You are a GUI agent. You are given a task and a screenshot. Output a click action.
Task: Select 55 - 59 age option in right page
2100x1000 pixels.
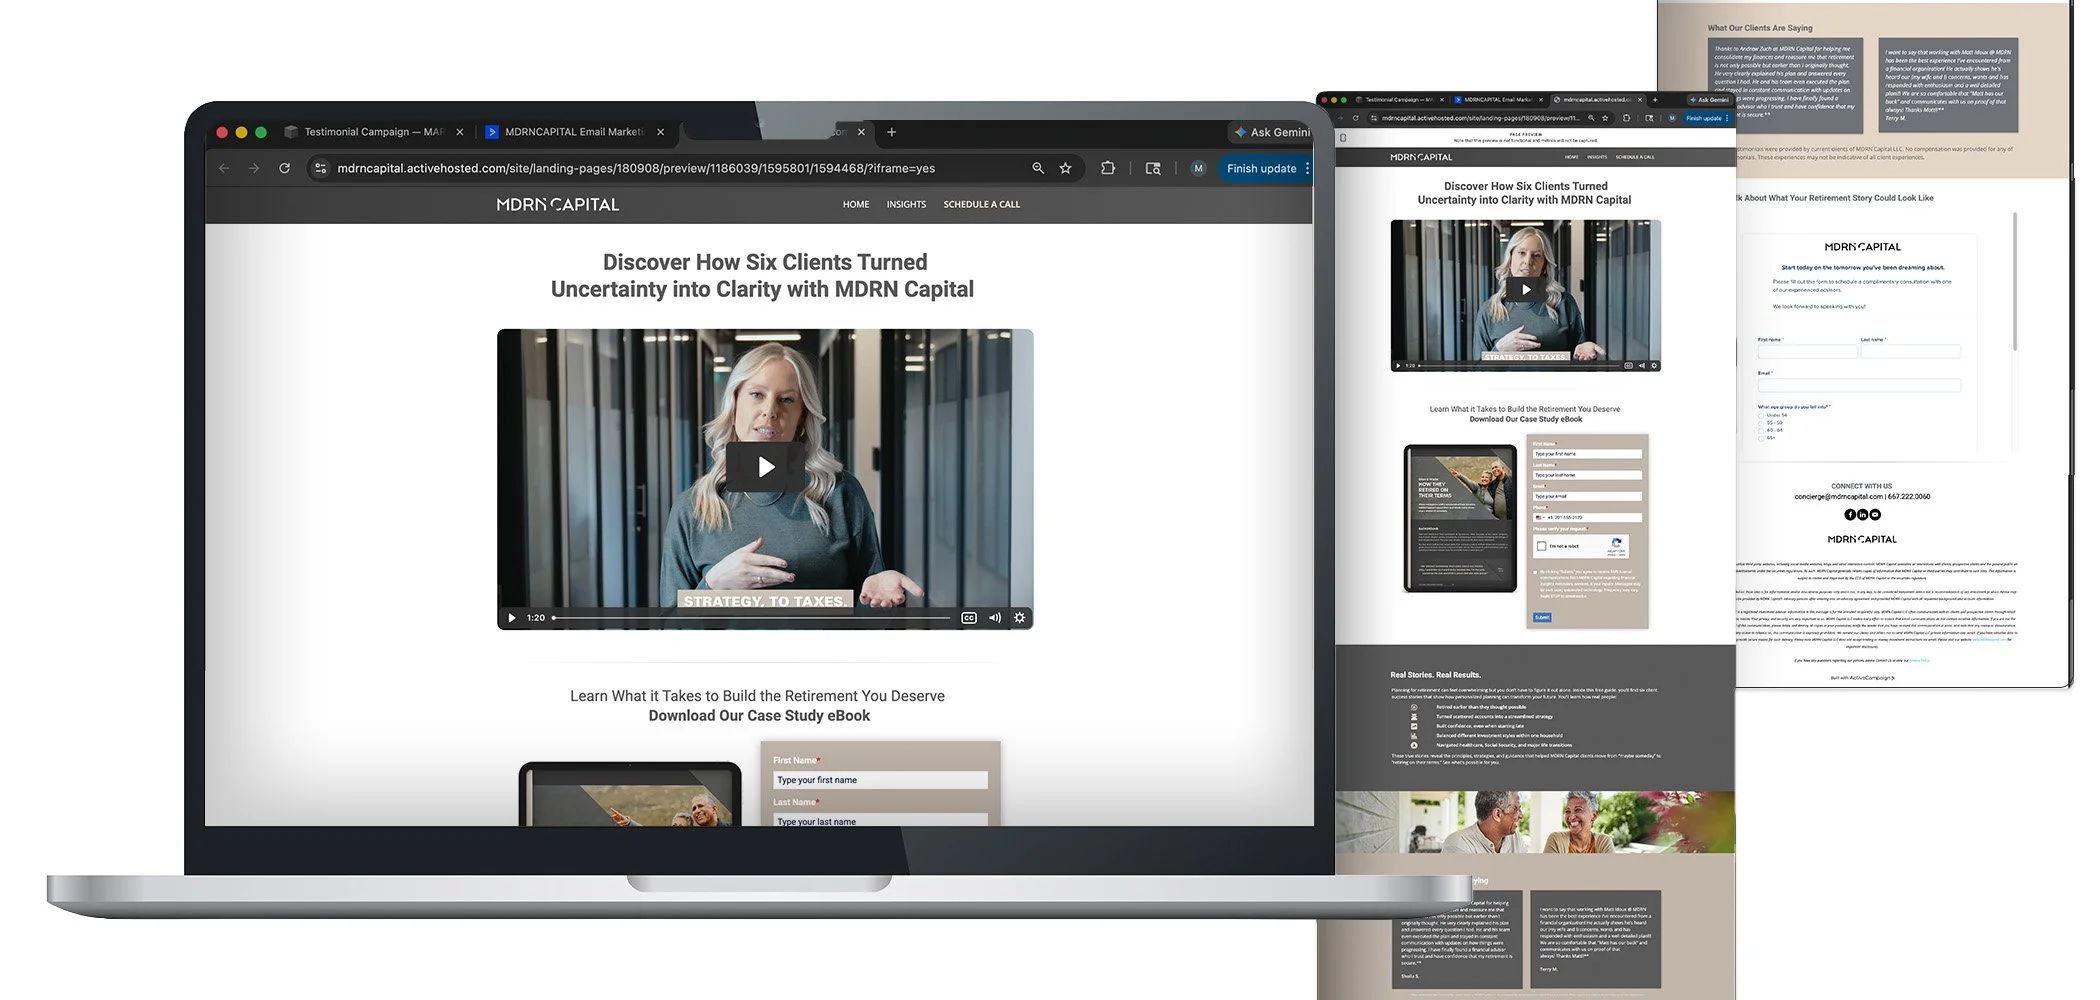1761,422
